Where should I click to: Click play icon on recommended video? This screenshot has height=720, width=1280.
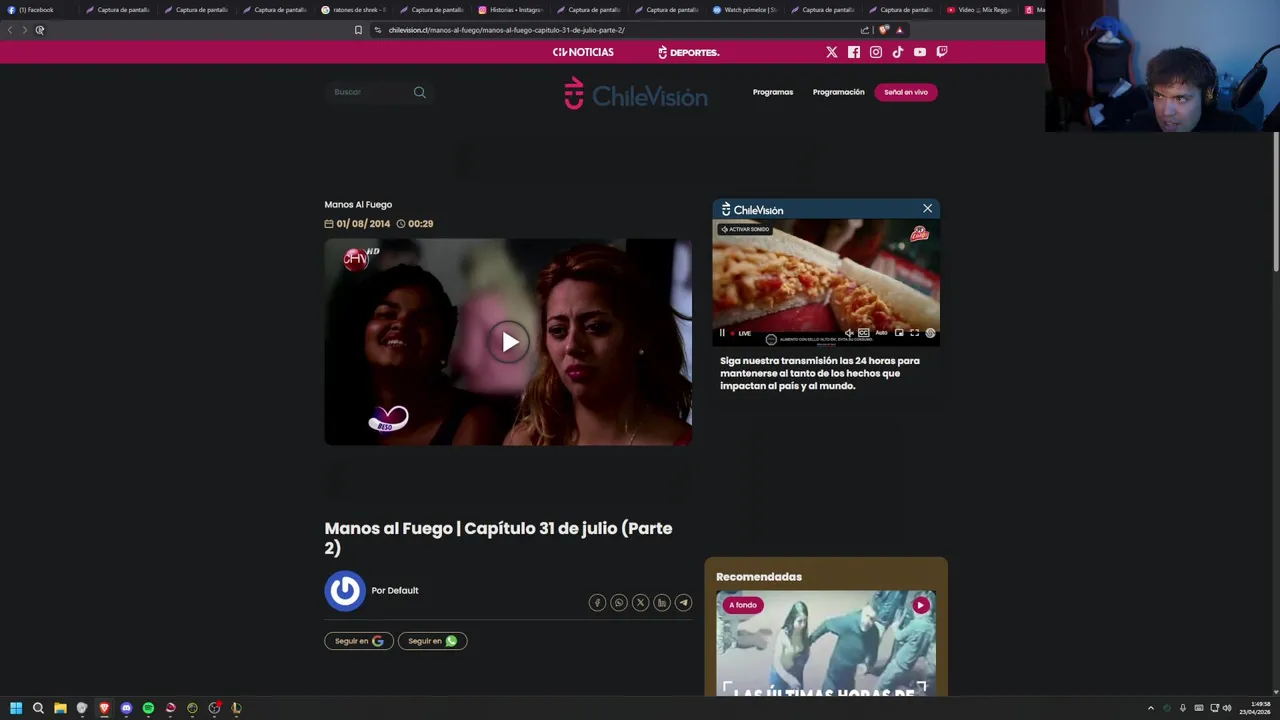(x=920, y=605)
